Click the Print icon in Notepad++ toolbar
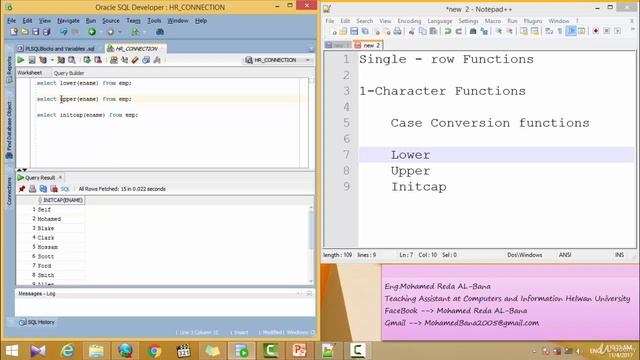This screenshot has width=640, height=360. tap(397, 31)
